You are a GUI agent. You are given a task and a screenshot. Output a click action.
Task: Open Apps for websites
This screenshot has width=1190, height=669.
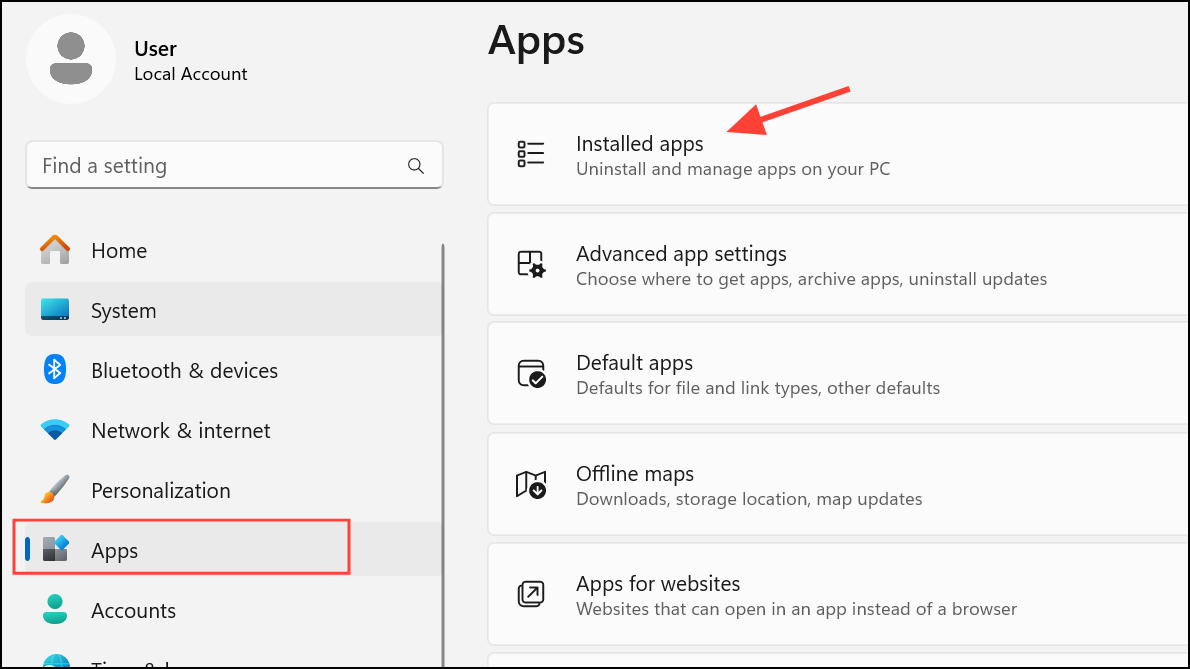[x=838, y=594]
